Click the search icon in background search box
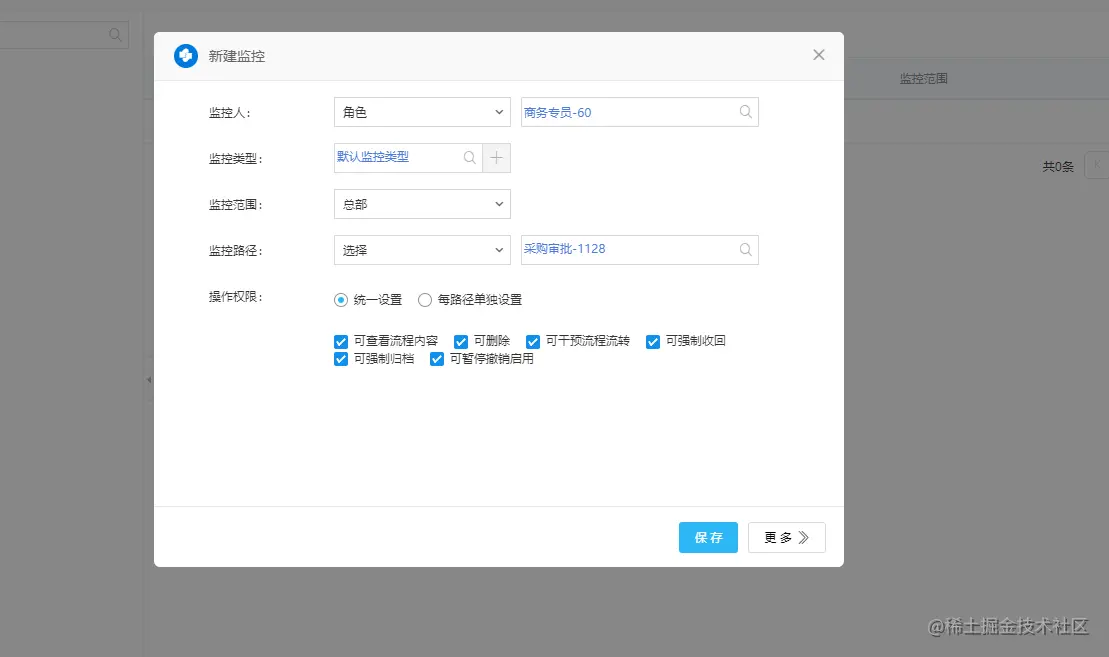This screenshot has width=1109, height=657. pyautogui.click(x=115, y=35)
